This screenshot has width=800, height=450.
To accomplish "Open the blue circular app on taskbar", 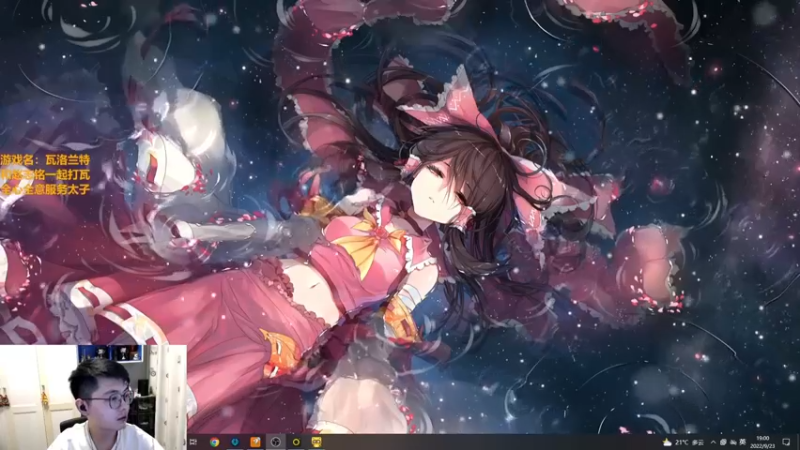I will click(235, 442).
